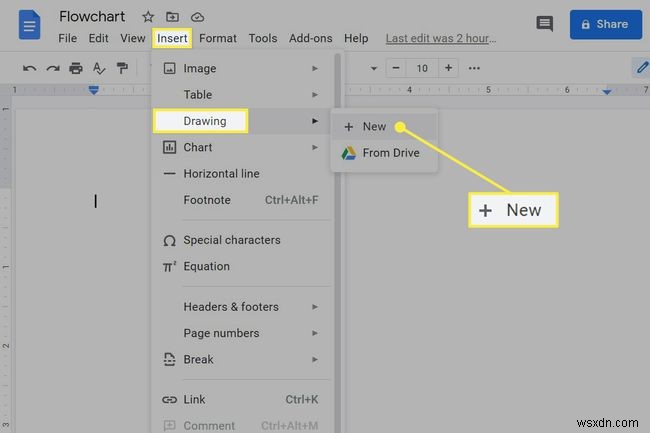Choose From Drive in Drawing submenu

click(384, 153)
